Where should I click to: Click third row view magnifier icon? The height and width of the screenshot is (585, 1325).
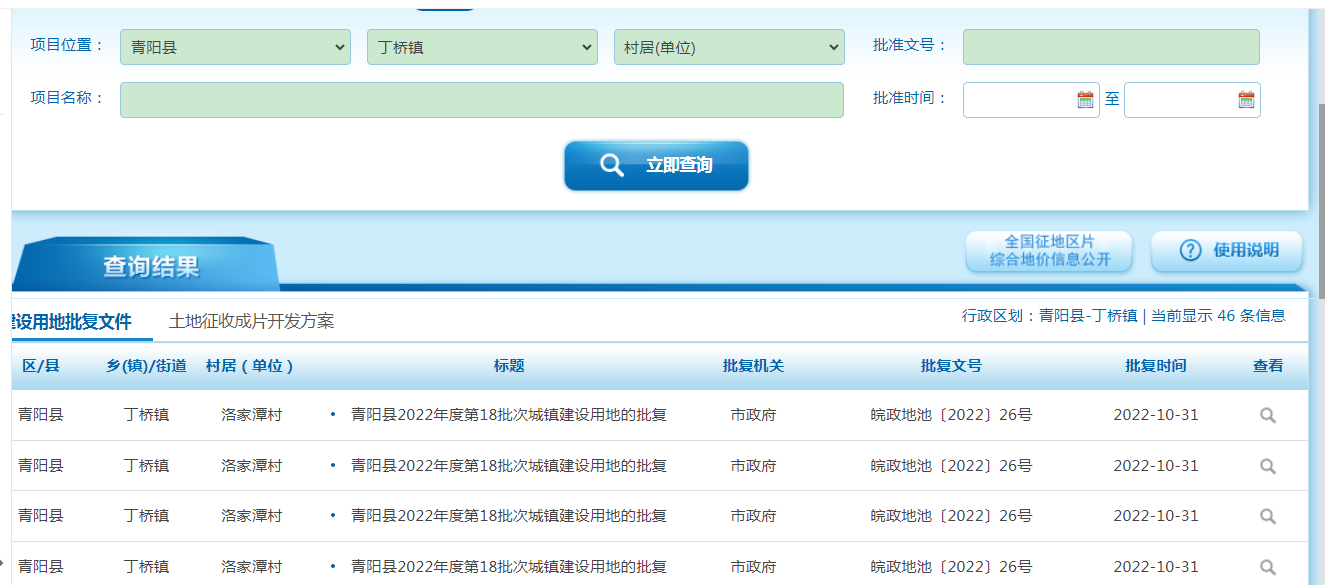(1267, 516)
